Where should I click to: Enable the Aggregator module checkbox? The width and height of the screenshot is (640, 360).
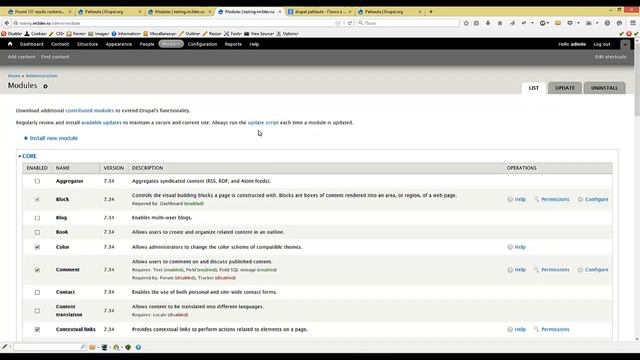pos(37,181)
